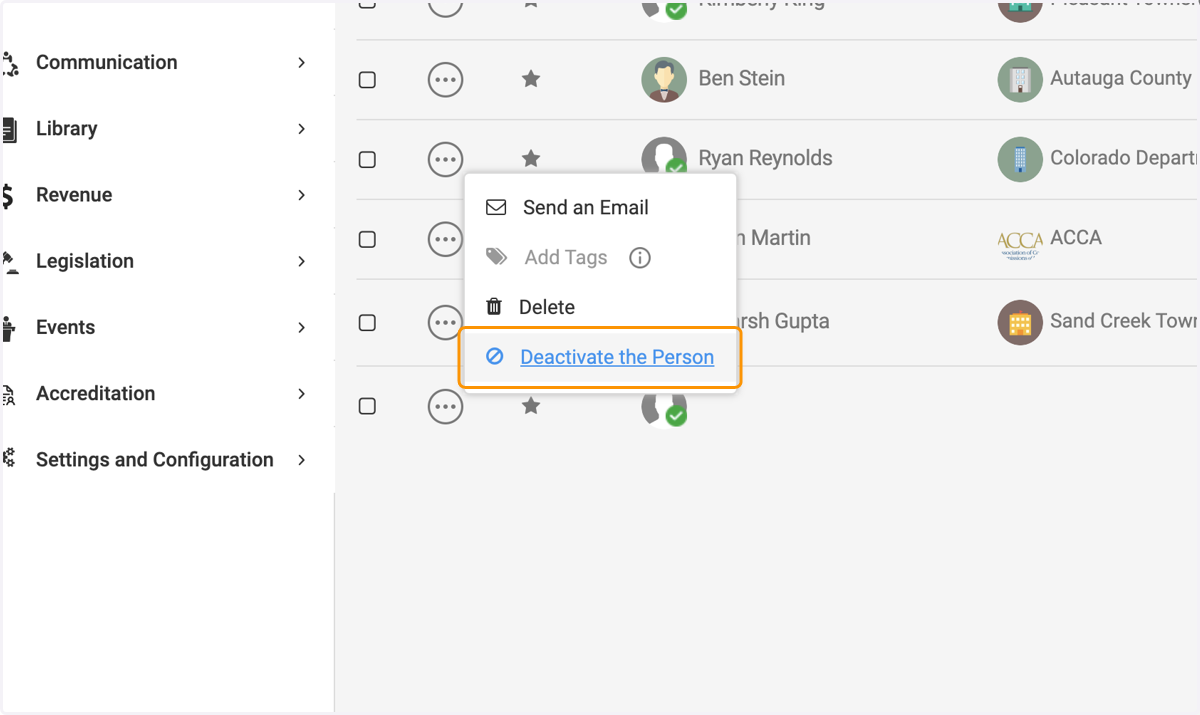Screen dimensions: 1200x715
Task: Open three-dot menu in the ACCA row
Action: click(445, 239)
